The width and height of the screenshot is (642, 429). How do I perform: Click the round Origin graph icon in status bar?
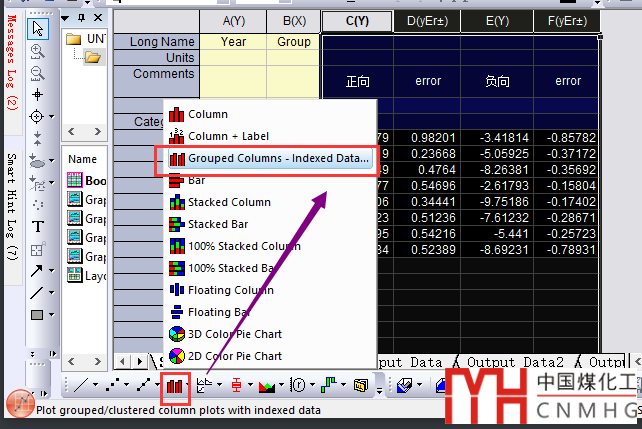(20, 404)
